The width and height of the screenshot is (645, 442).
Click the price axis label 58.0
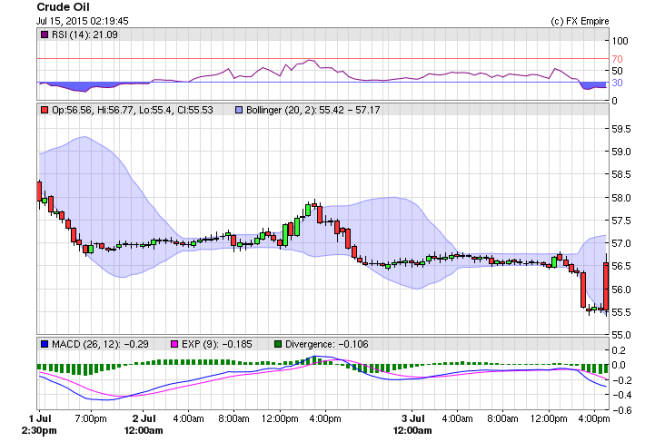621,198
